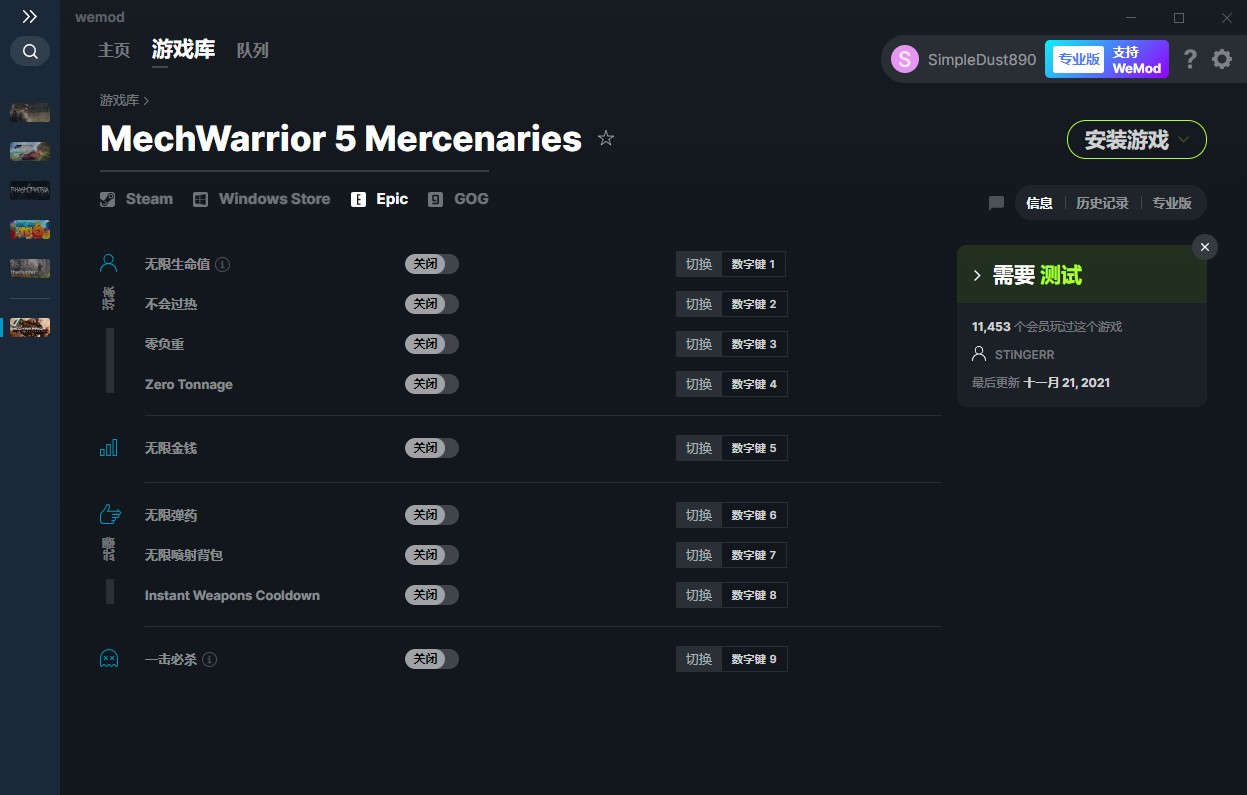Open the SimpleDust890 user avatar

[905, 59]
